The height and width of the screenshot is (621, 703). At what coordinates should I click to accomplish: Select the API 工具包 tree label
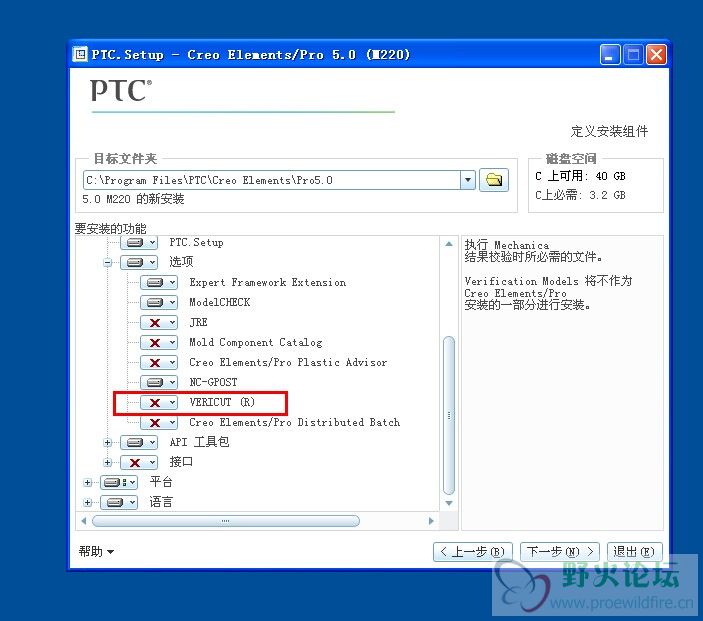[200, 442]
